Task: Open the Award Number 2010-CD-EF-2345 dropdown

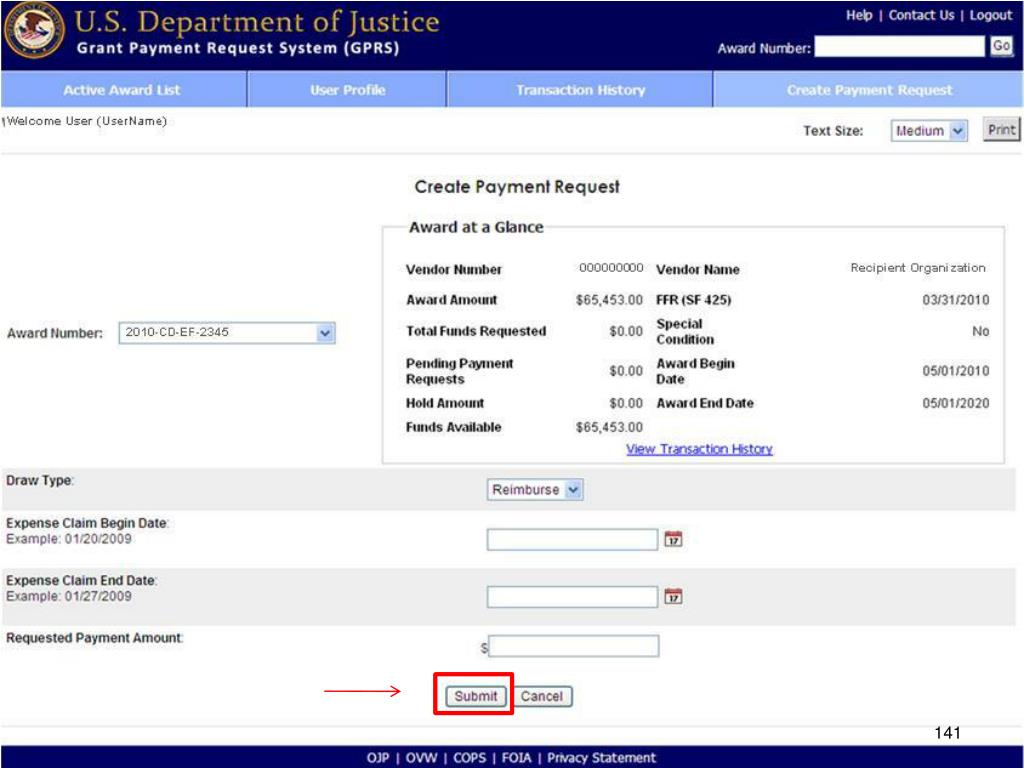Action: (x=227, y=332)
